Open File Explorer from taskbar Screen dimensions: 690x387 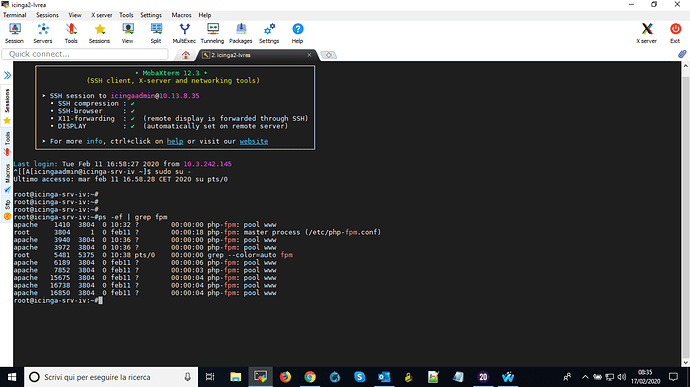[235, 377]
